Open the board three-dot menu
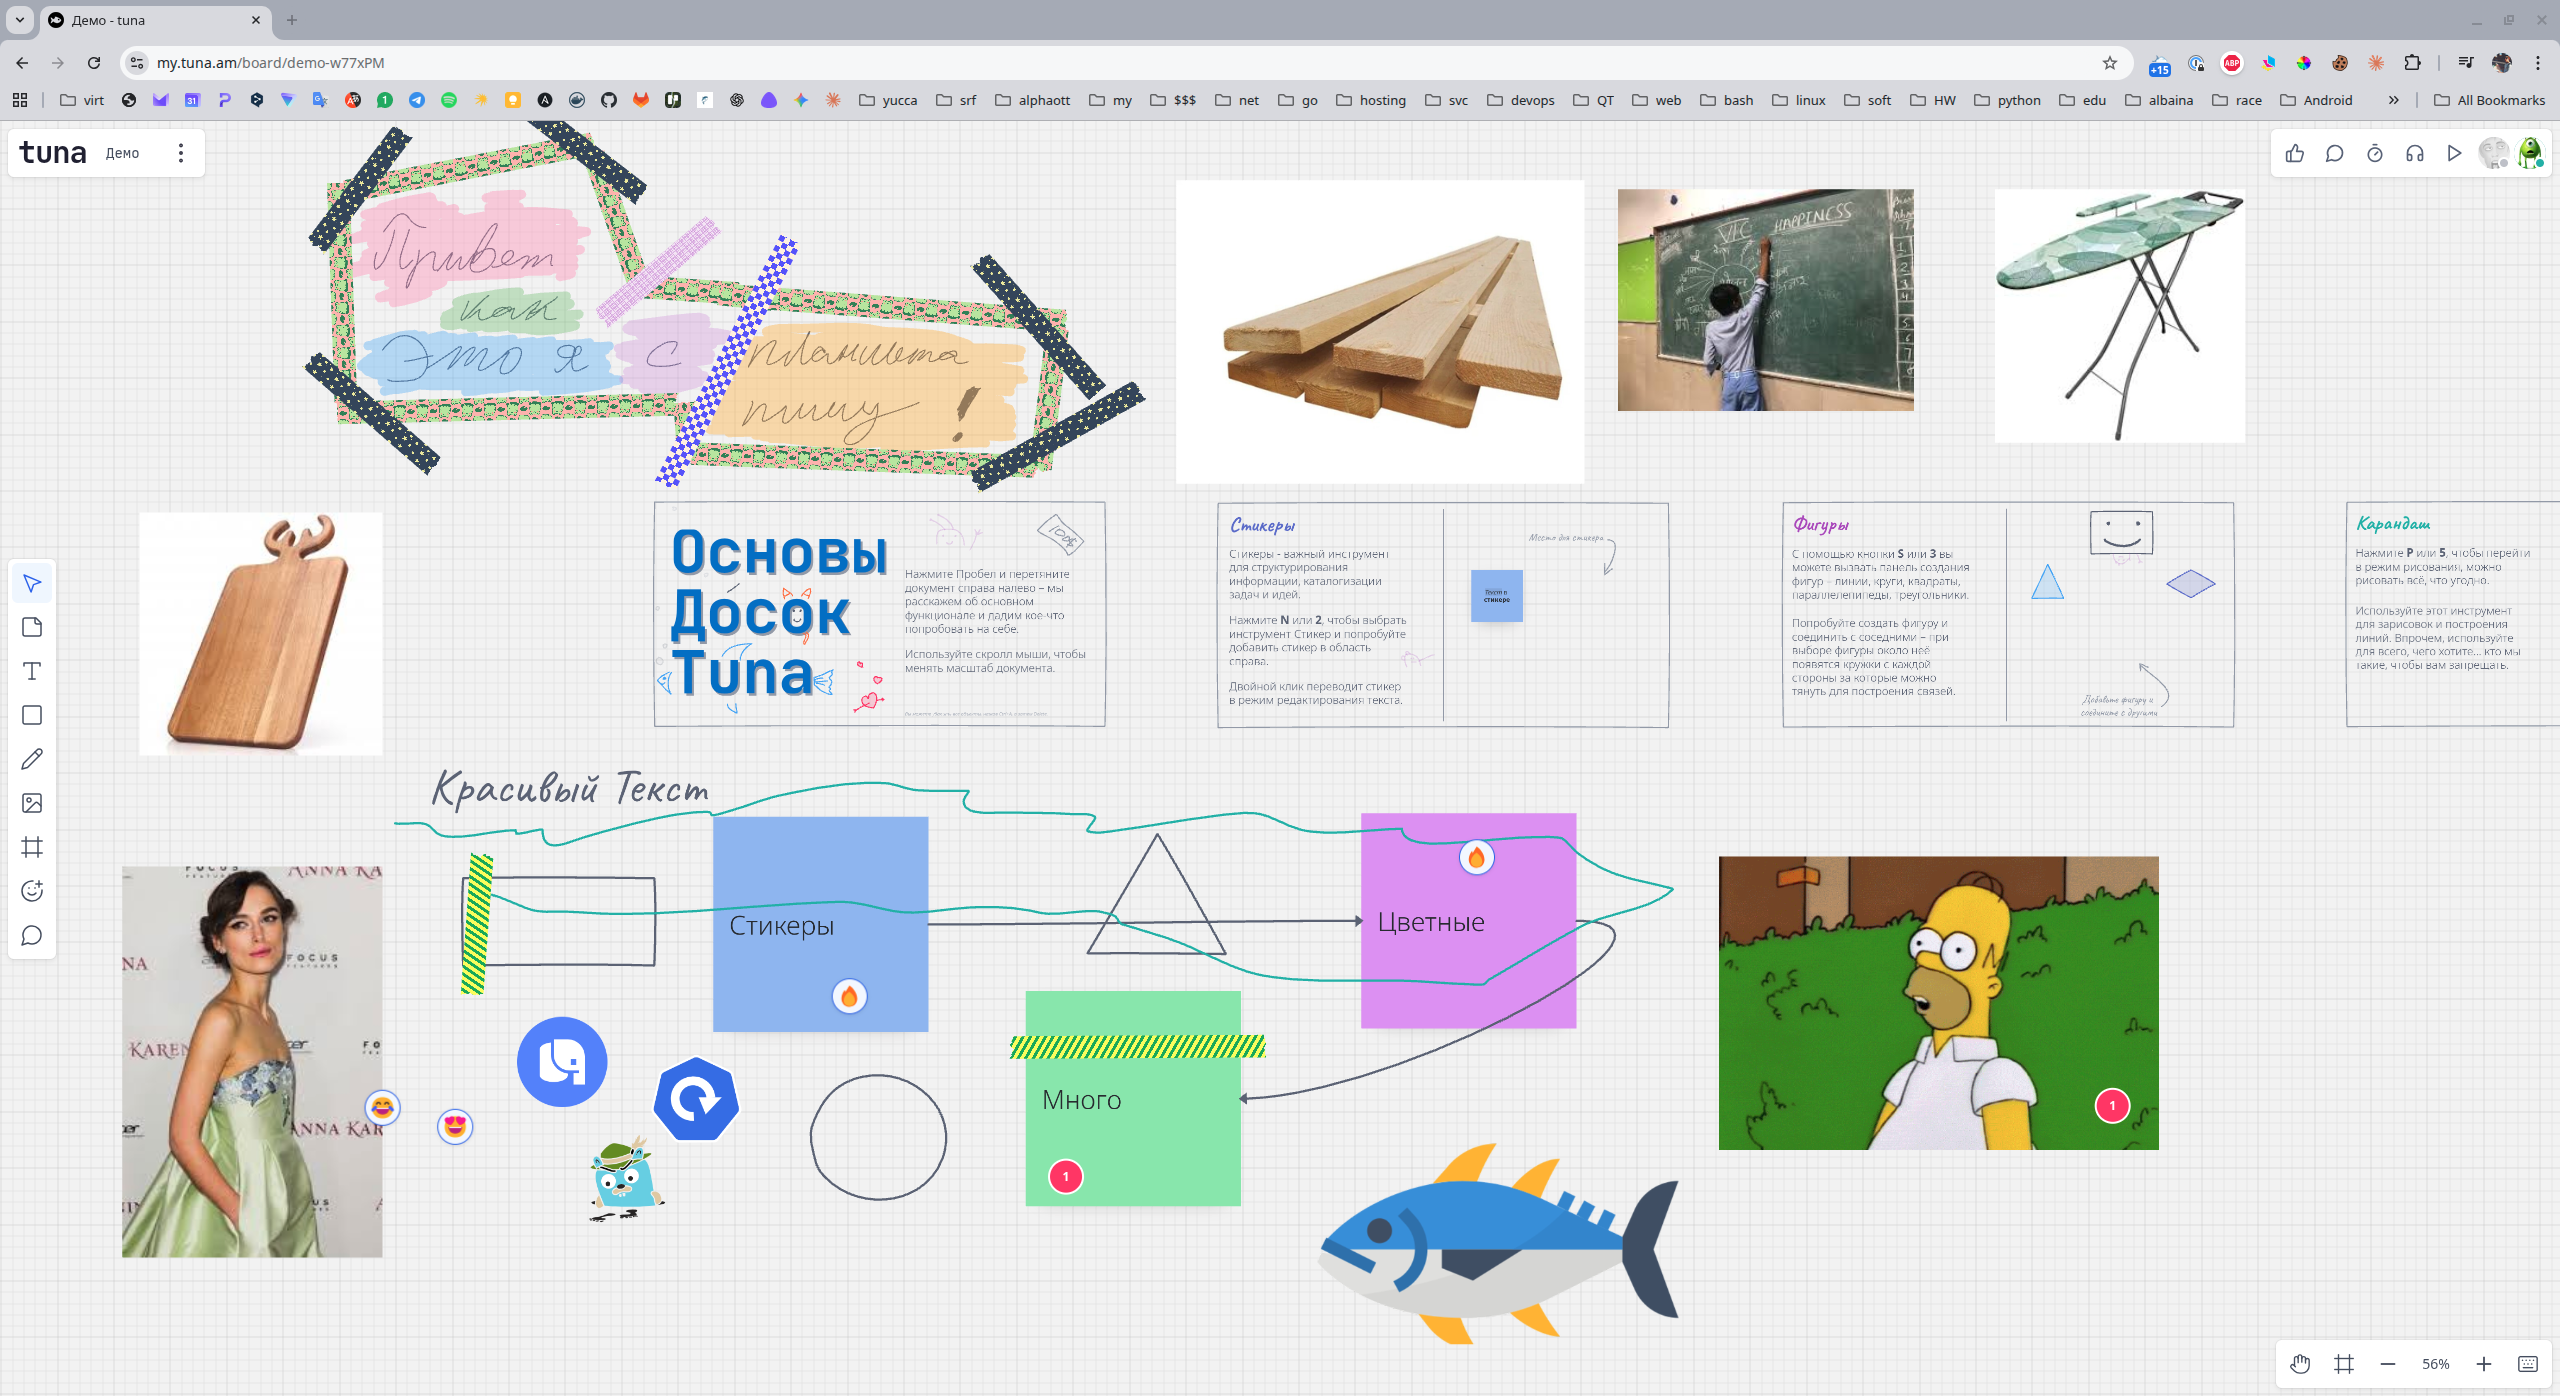 point(181,153)
